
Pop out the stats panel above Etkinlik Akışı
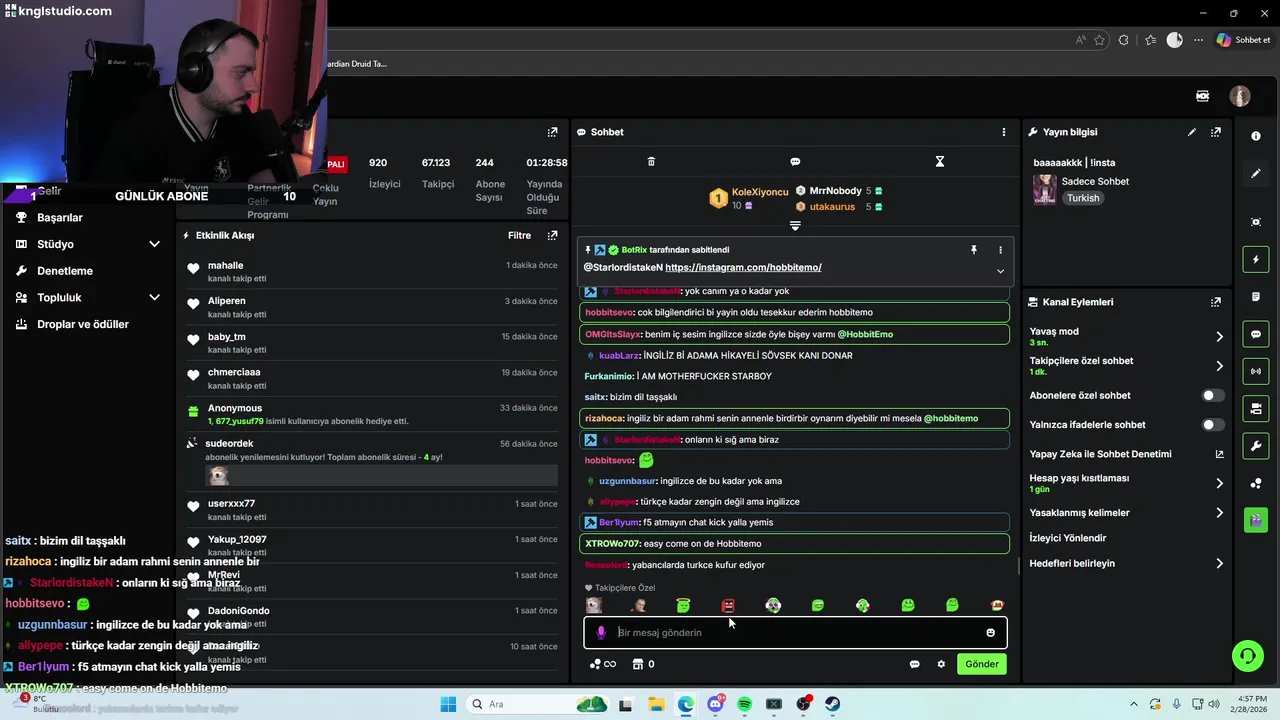pos(552,132)
